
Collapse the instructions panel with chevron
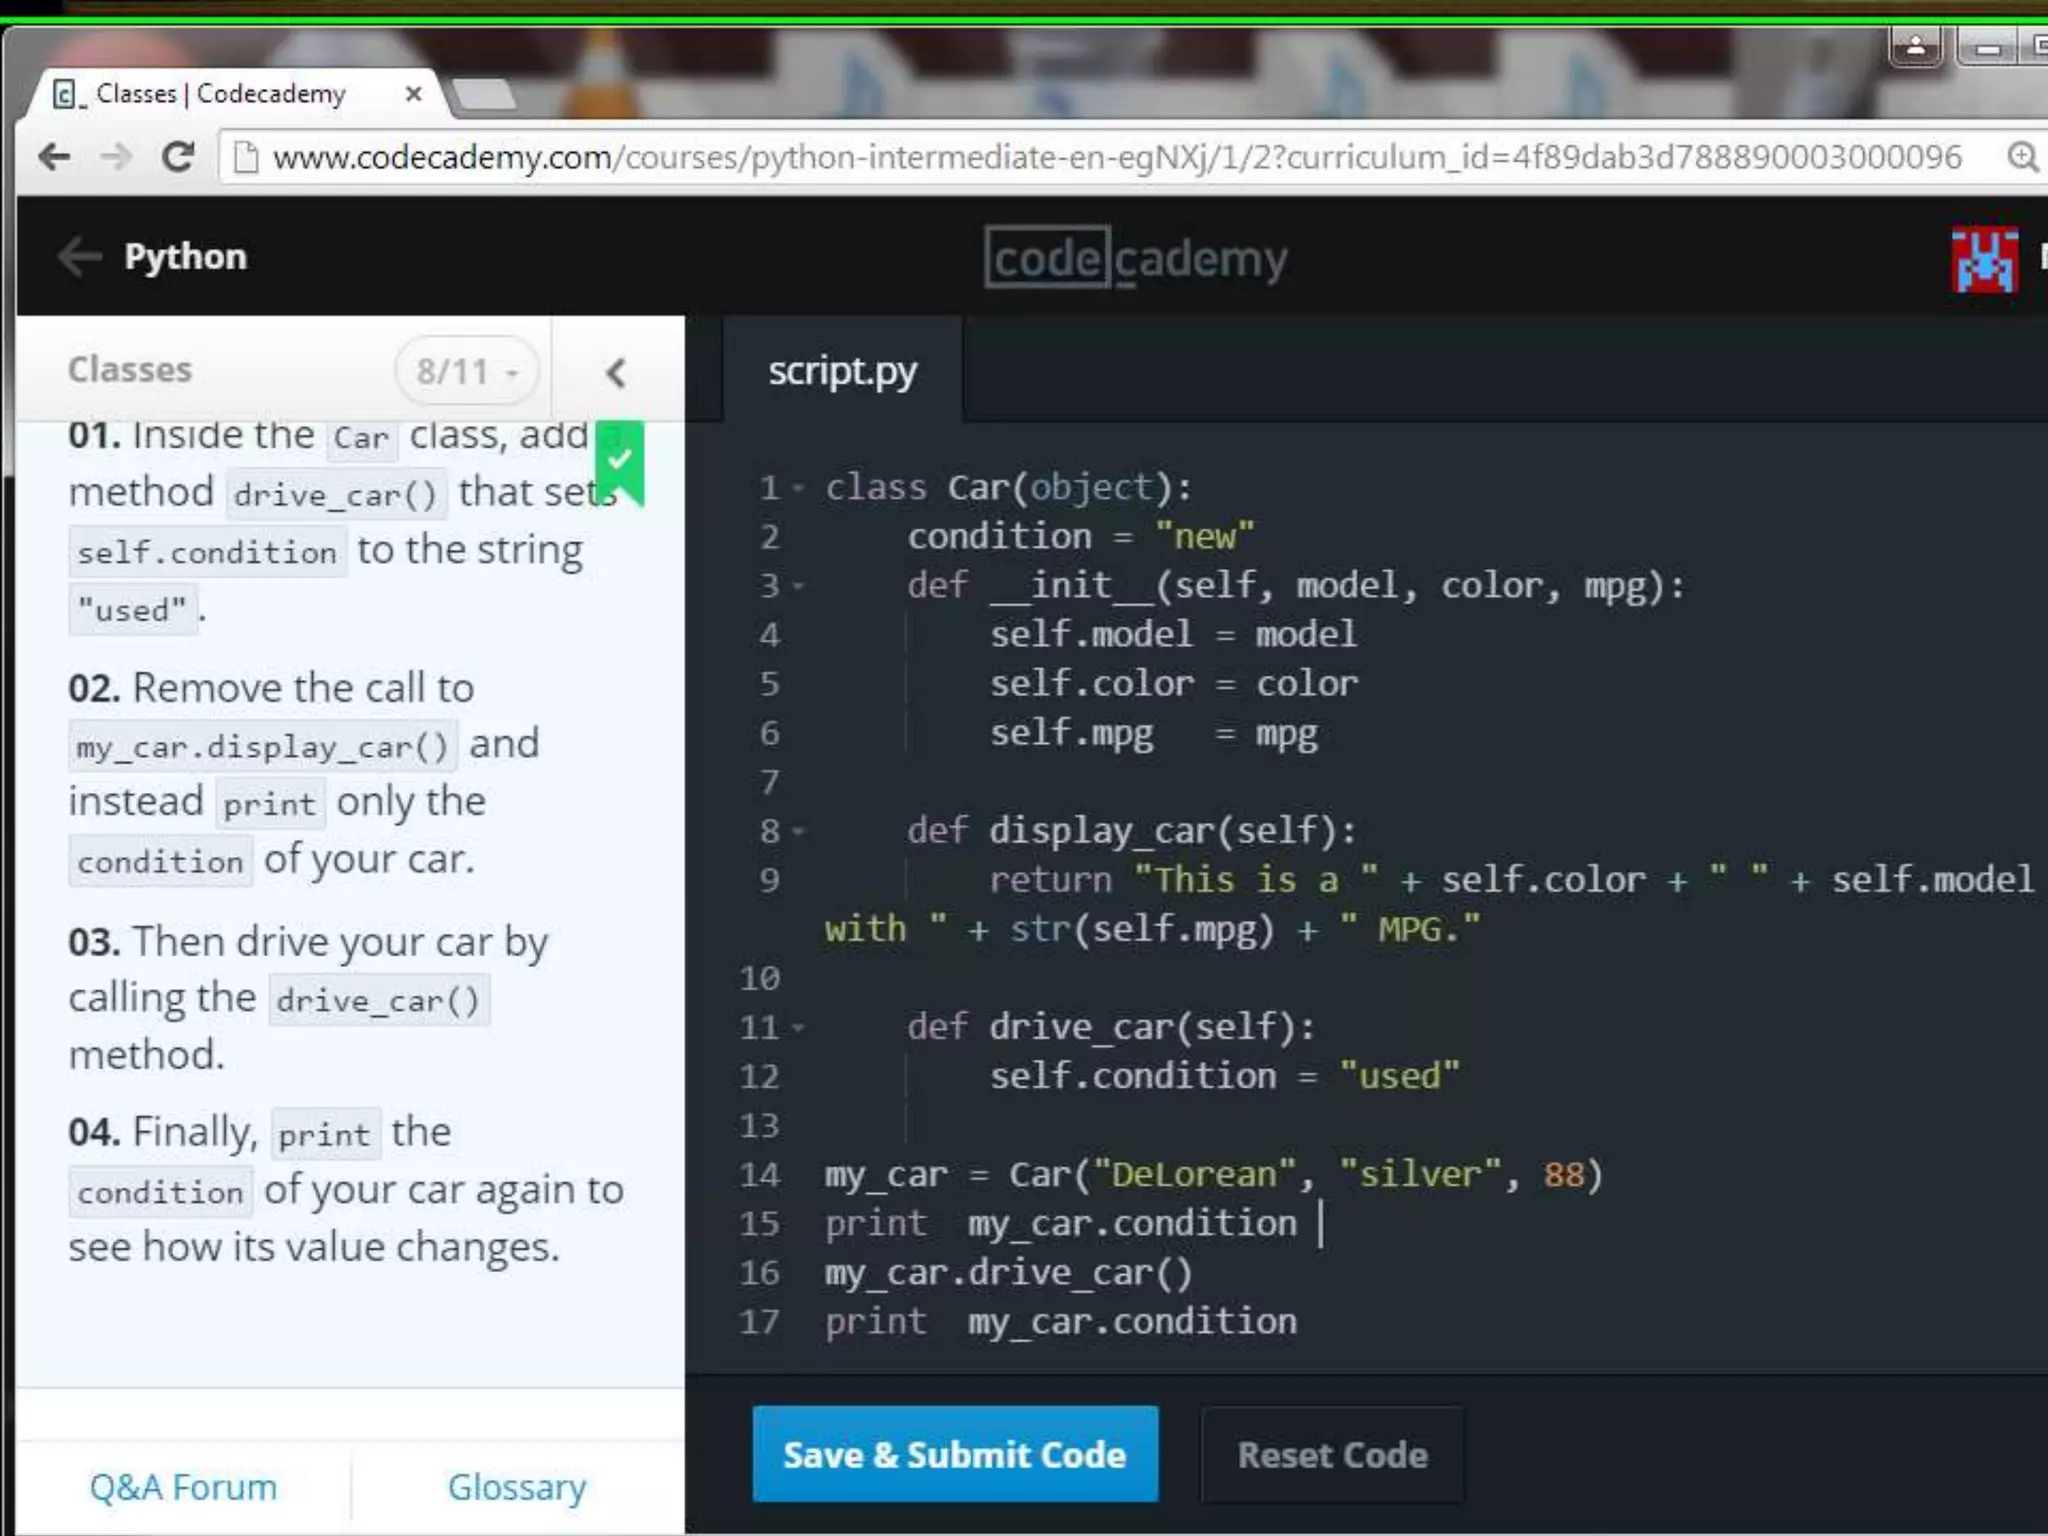616,372
